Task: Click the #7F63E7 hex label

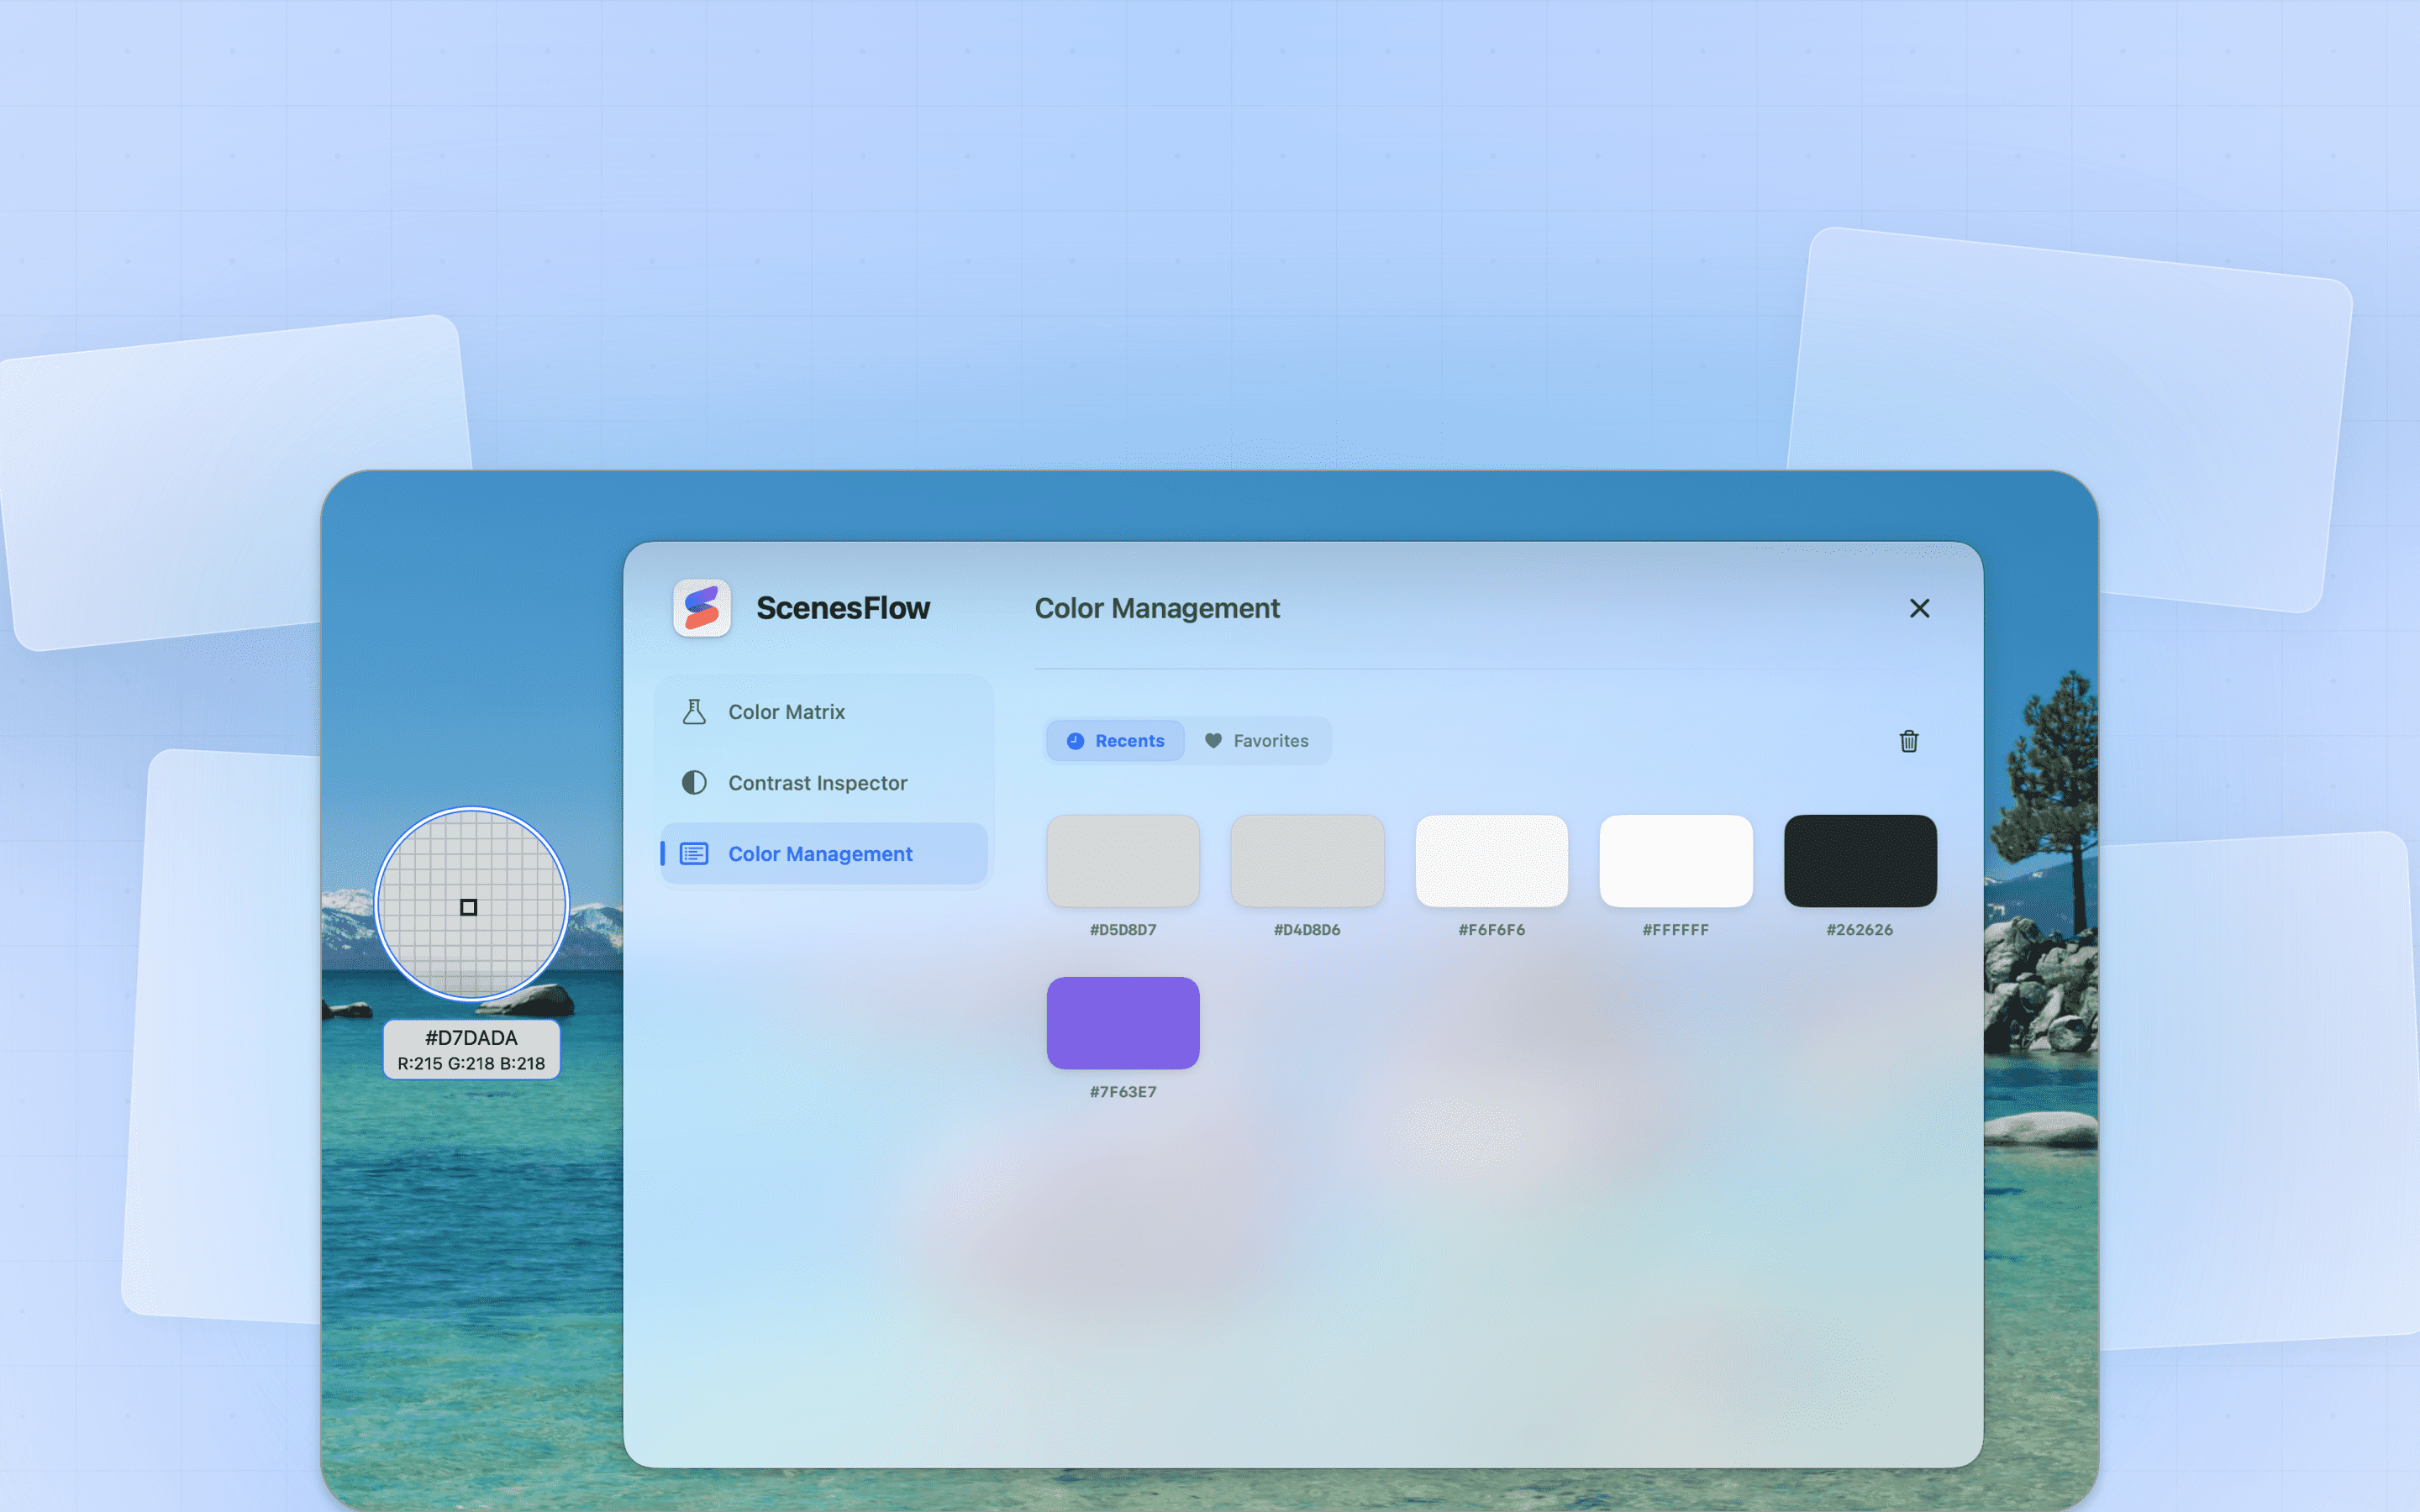Action: click(x=1123, y=1092)
